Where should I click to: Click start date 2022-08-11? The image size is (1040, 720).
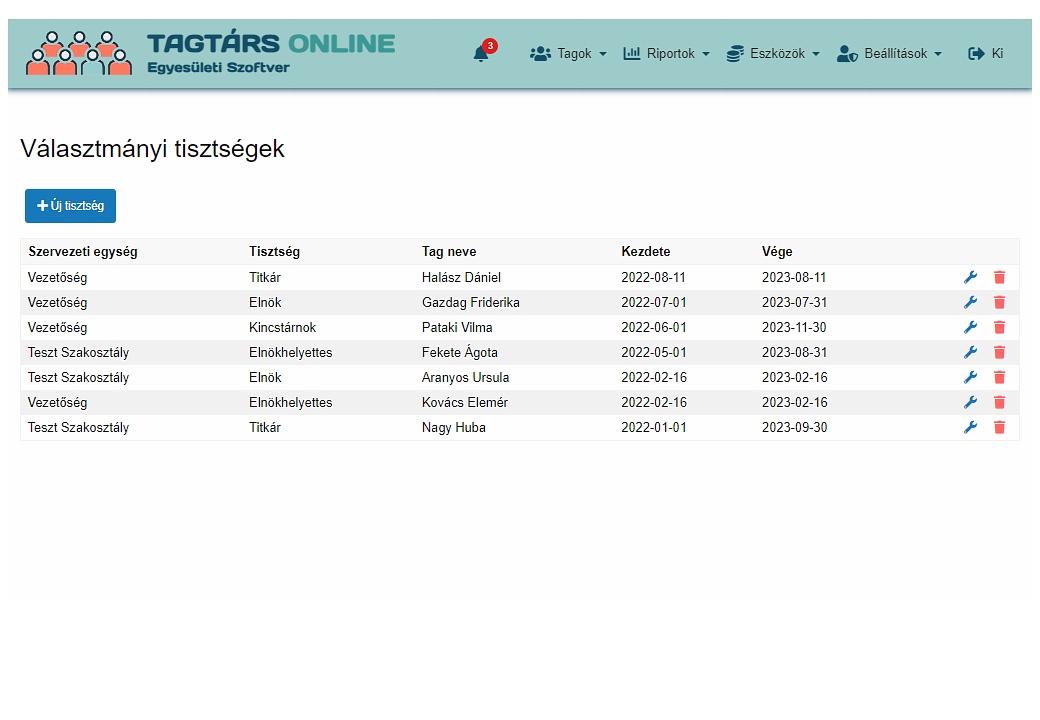click(x=653, y=278)
